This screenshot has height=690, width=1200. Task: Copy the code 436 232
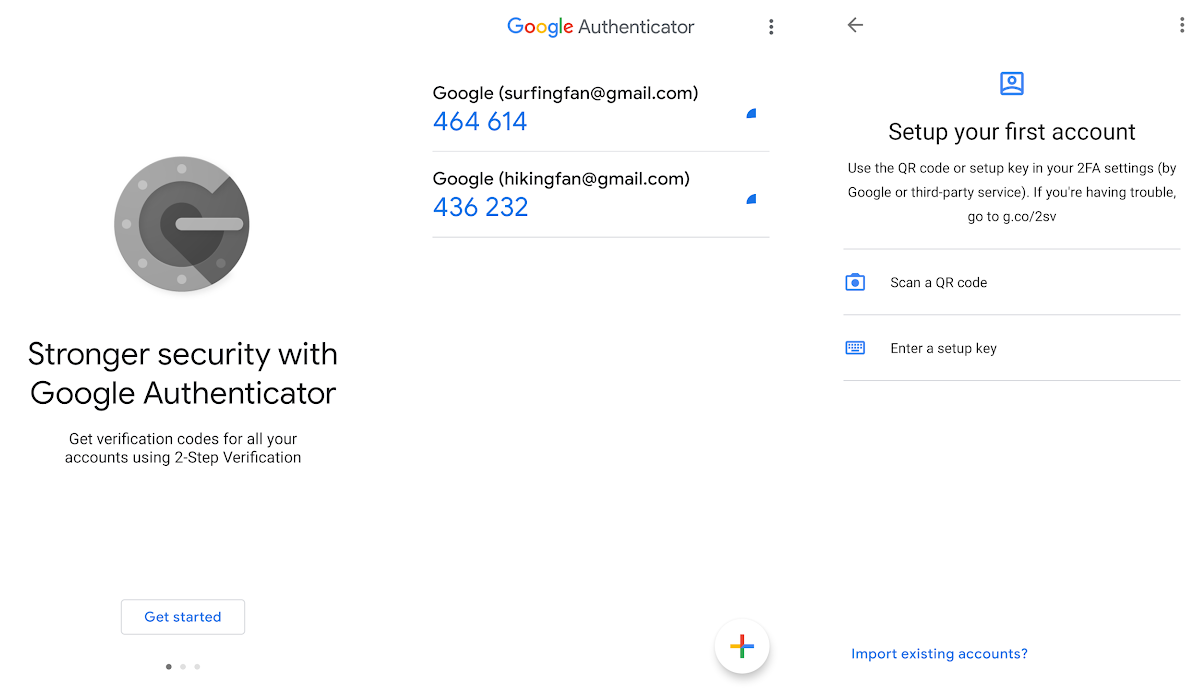[480, 206]
